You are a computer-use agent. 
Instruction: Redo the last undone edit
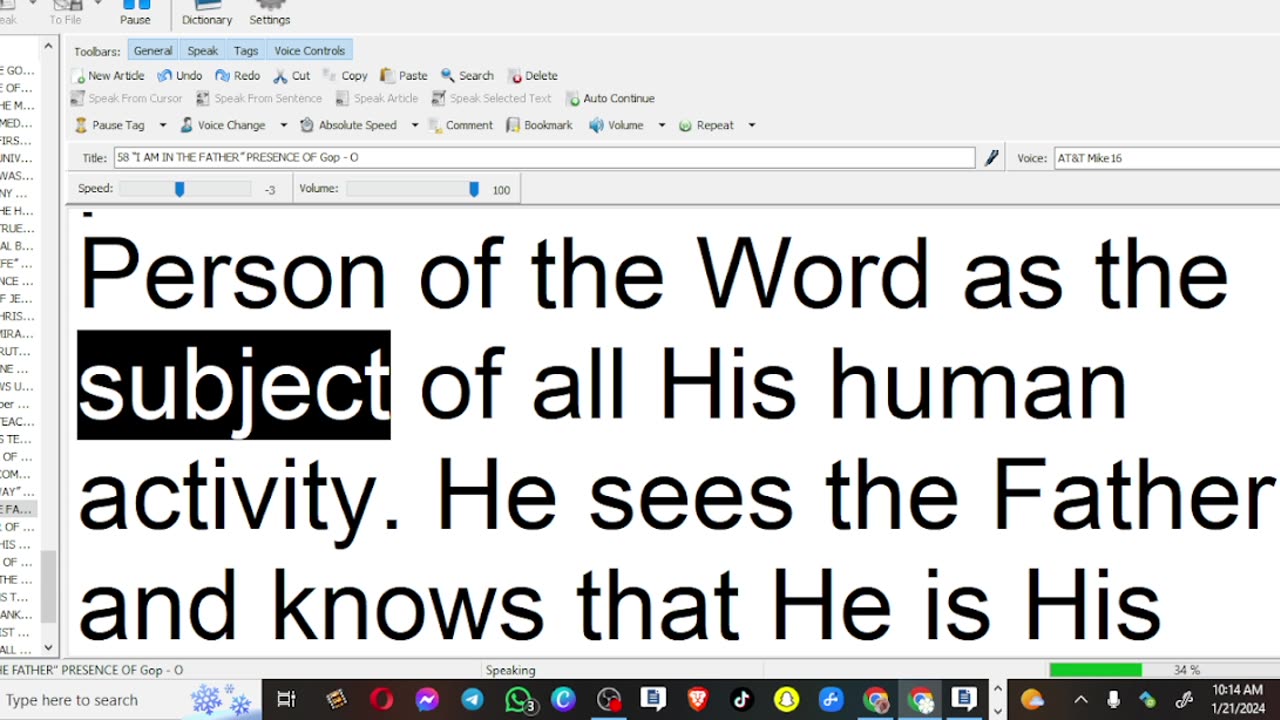click(x=238, y=76)
